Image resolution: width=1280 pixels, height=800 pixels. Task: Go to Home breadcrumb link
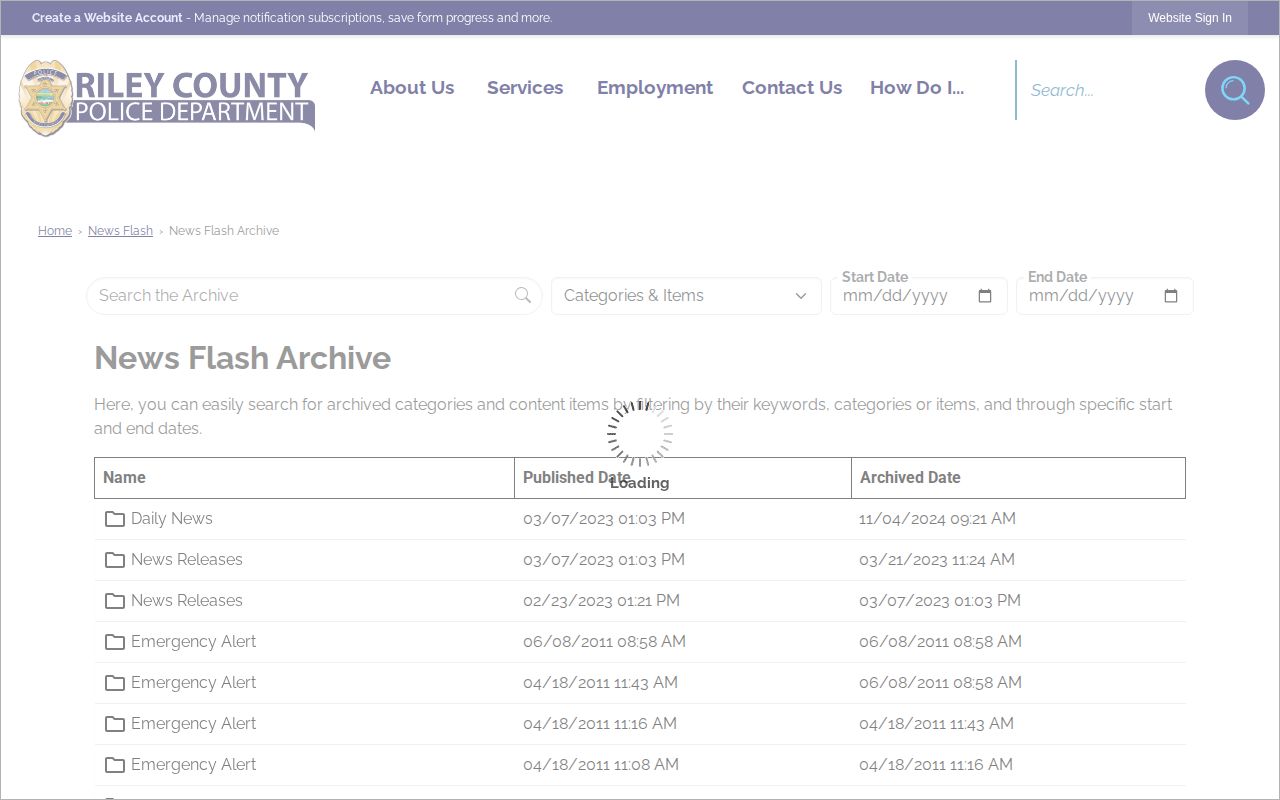55,231
